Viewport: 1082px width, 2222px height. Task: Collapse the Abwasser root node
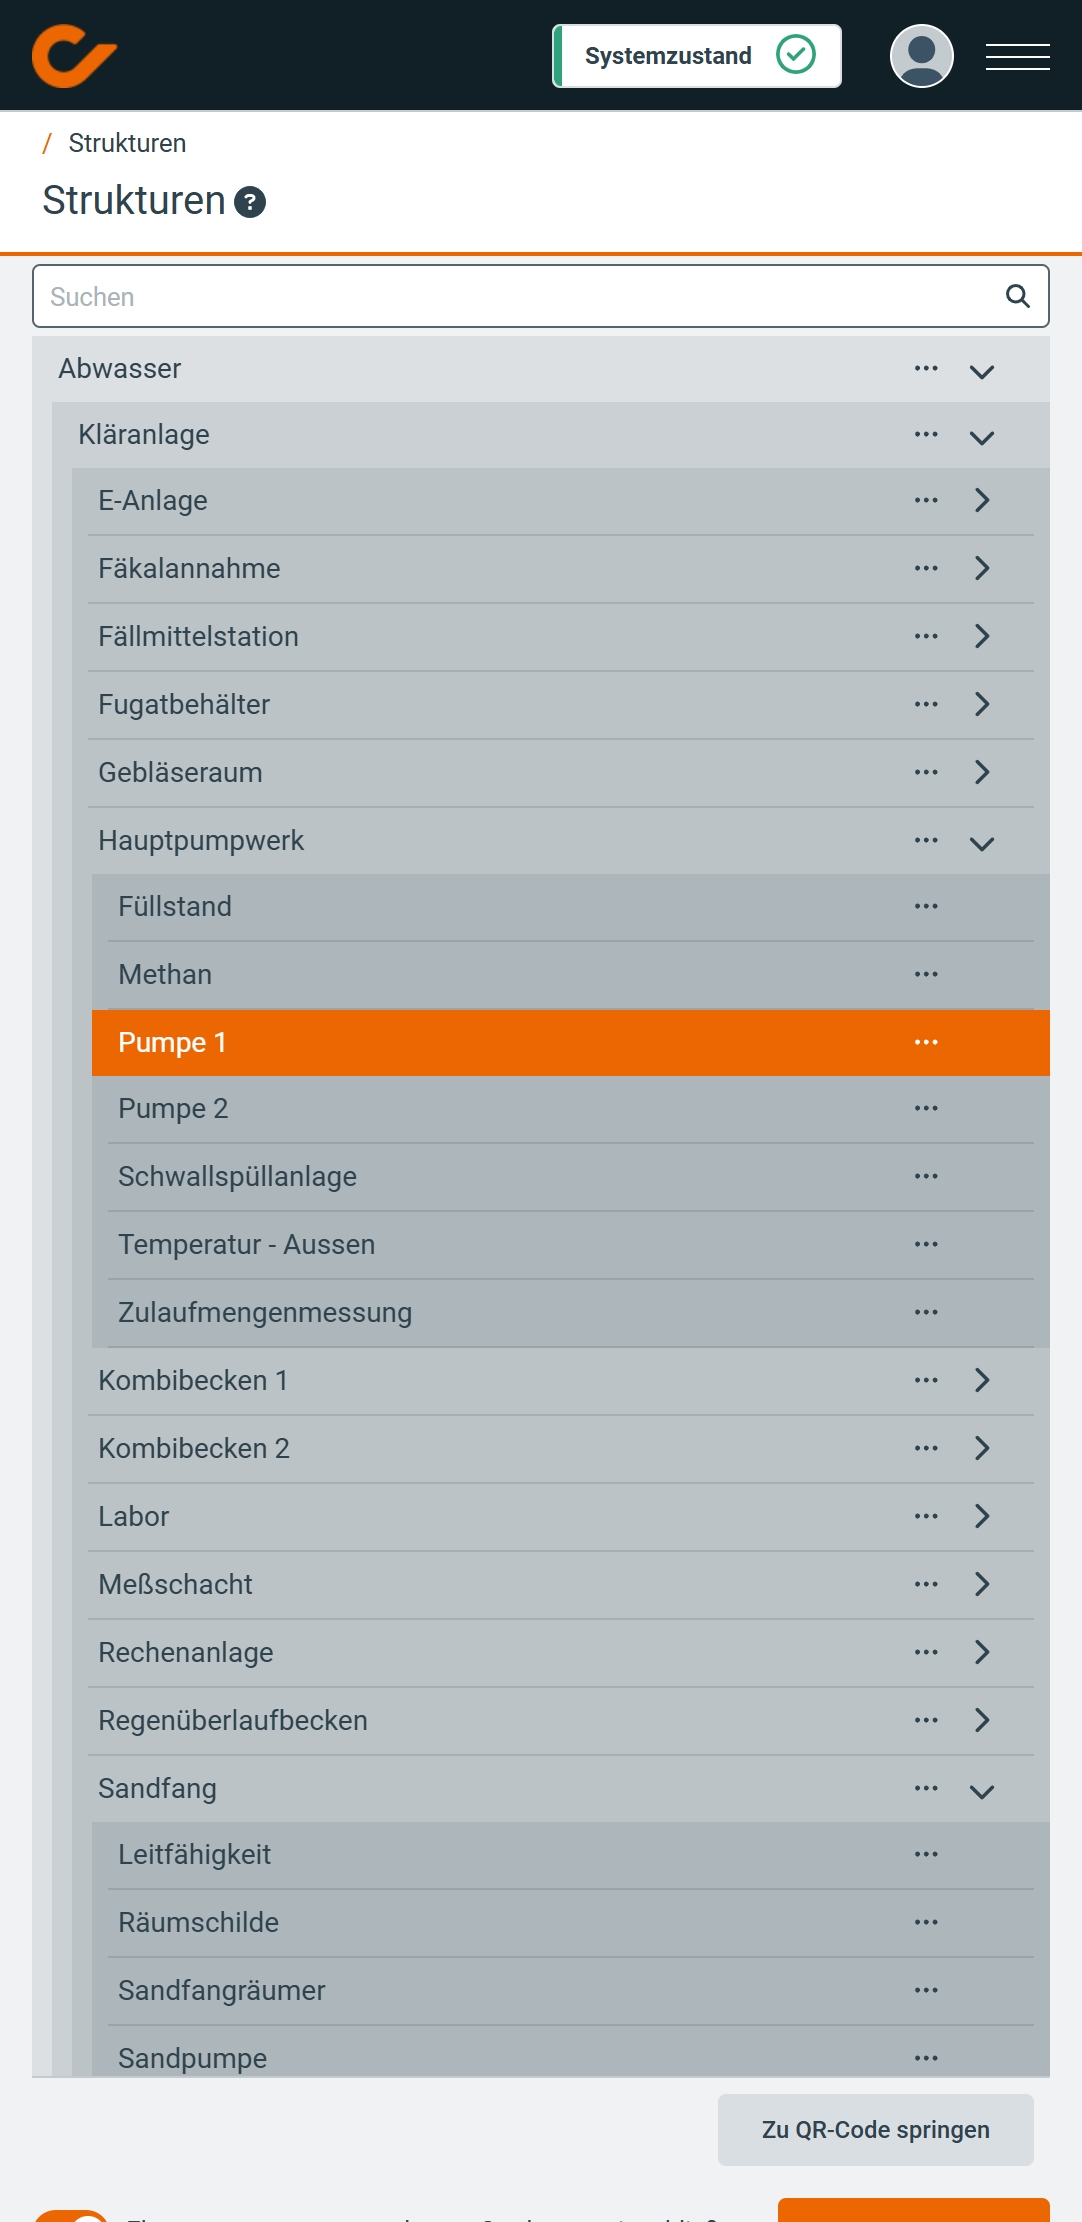click(982, 370)
